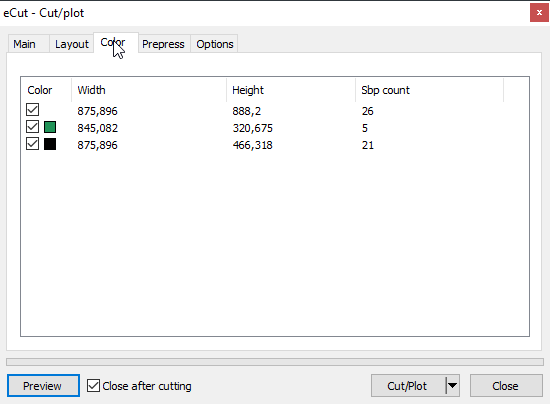Toggle the black color row checkbox
The width and height of the screenshot is (550, 404).
coord(32,144)
